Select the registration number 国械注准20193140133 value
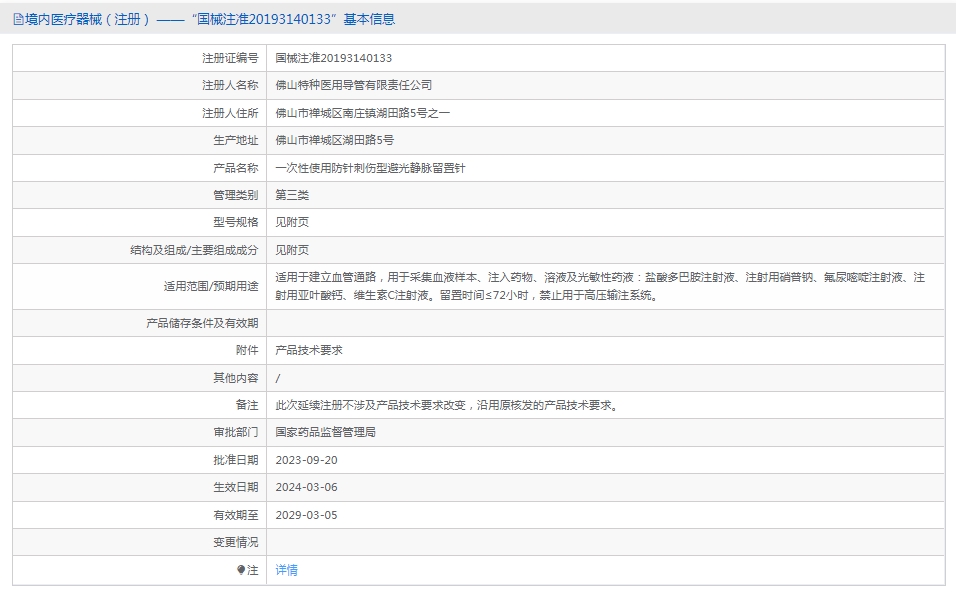956x592 pixels. click(x=334, y=58)
